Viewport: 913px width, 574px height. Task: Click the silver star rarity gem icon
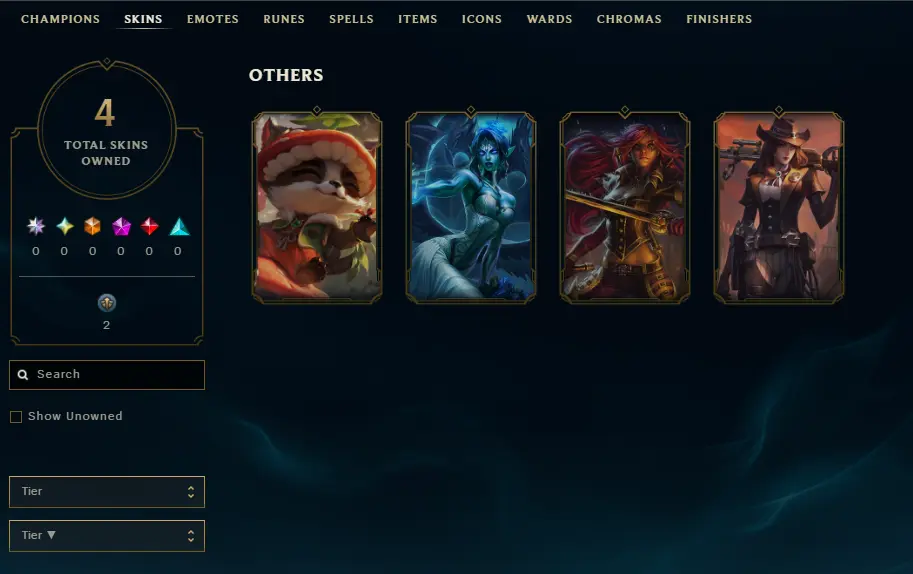click(x=36, y=226)
